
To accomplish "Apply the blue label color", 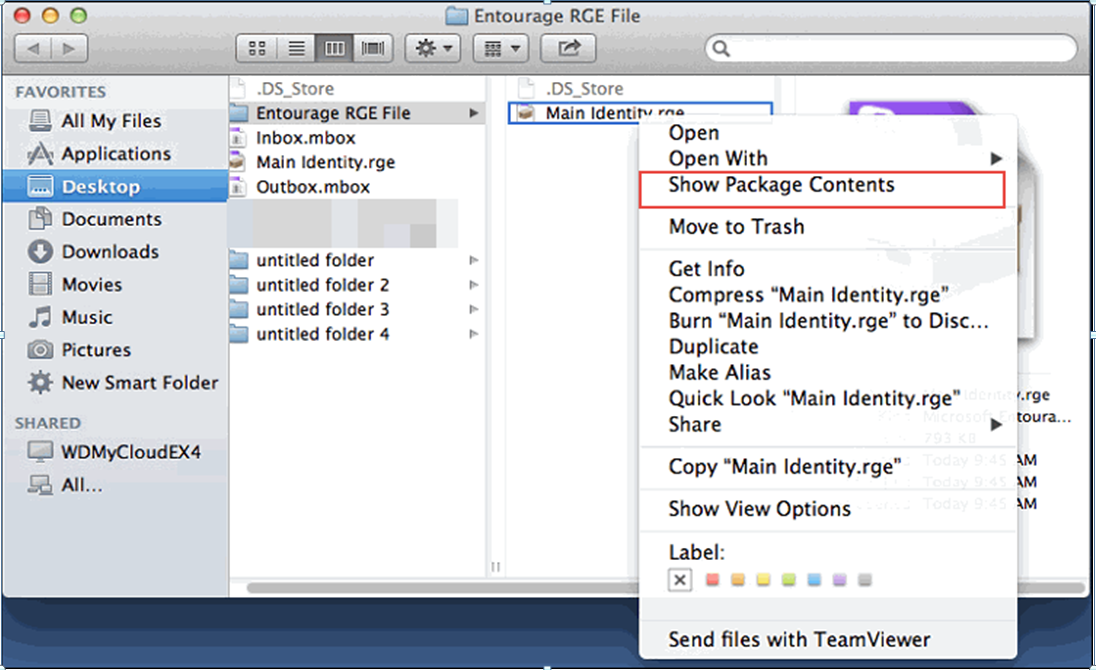I will [x=814, y=580].
